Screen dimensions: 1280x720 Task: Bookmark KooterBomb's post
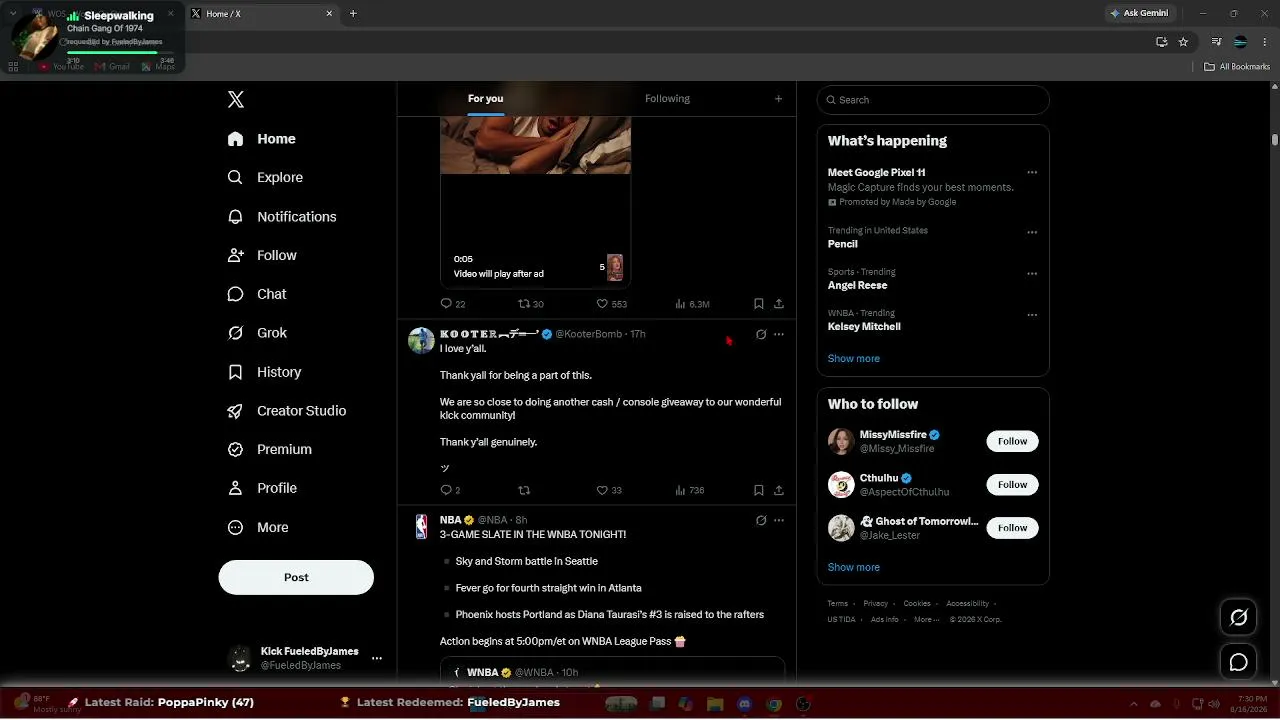759,490
